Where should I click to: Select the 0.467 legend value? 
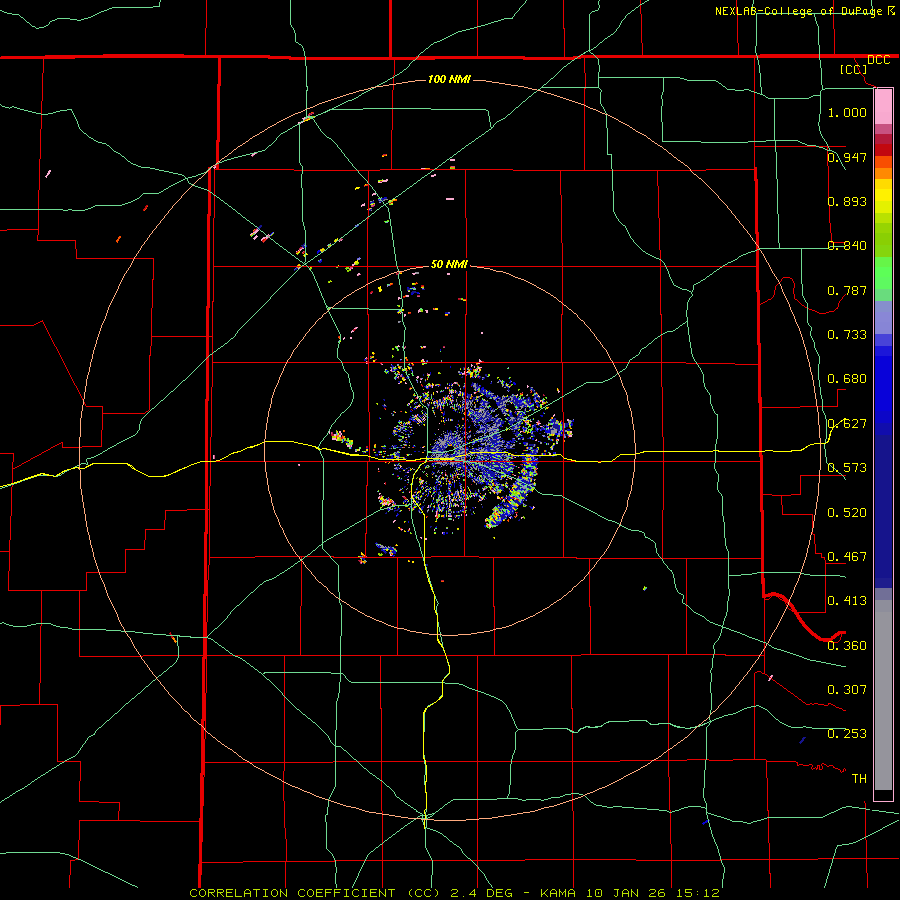pos(847,556)
